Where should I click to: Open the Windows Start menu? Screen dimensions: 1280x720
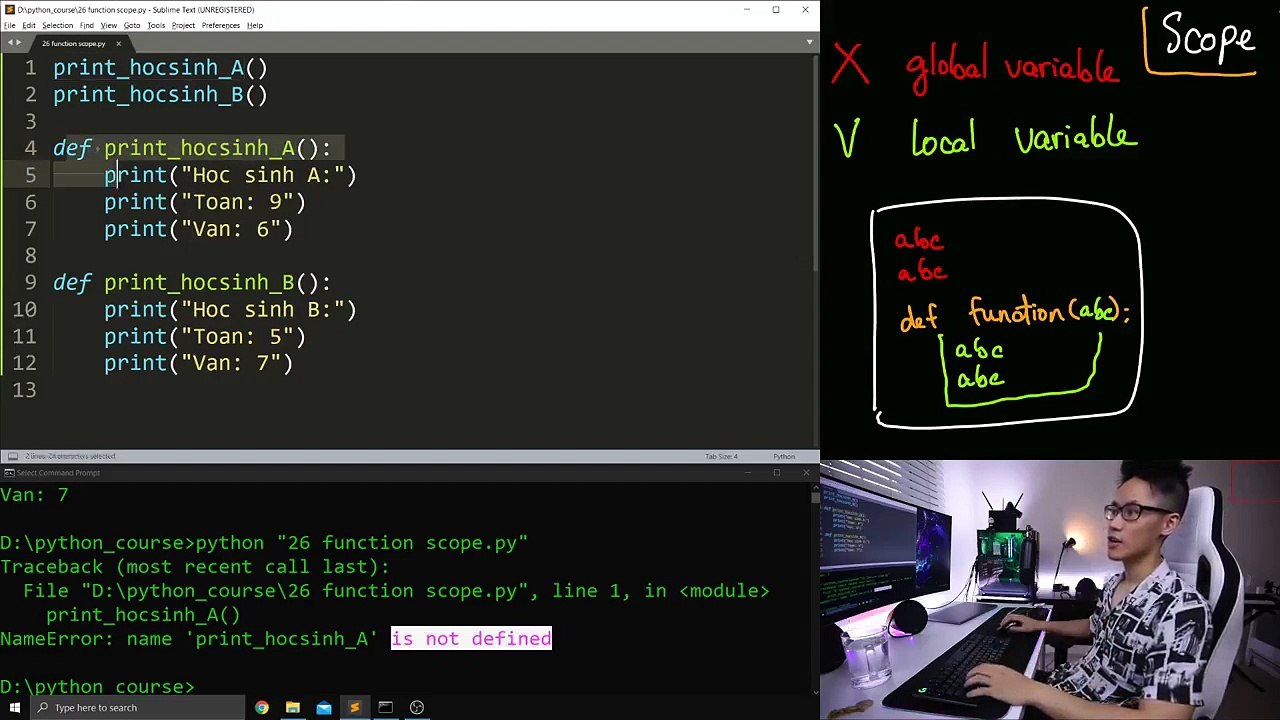[14, 707]
